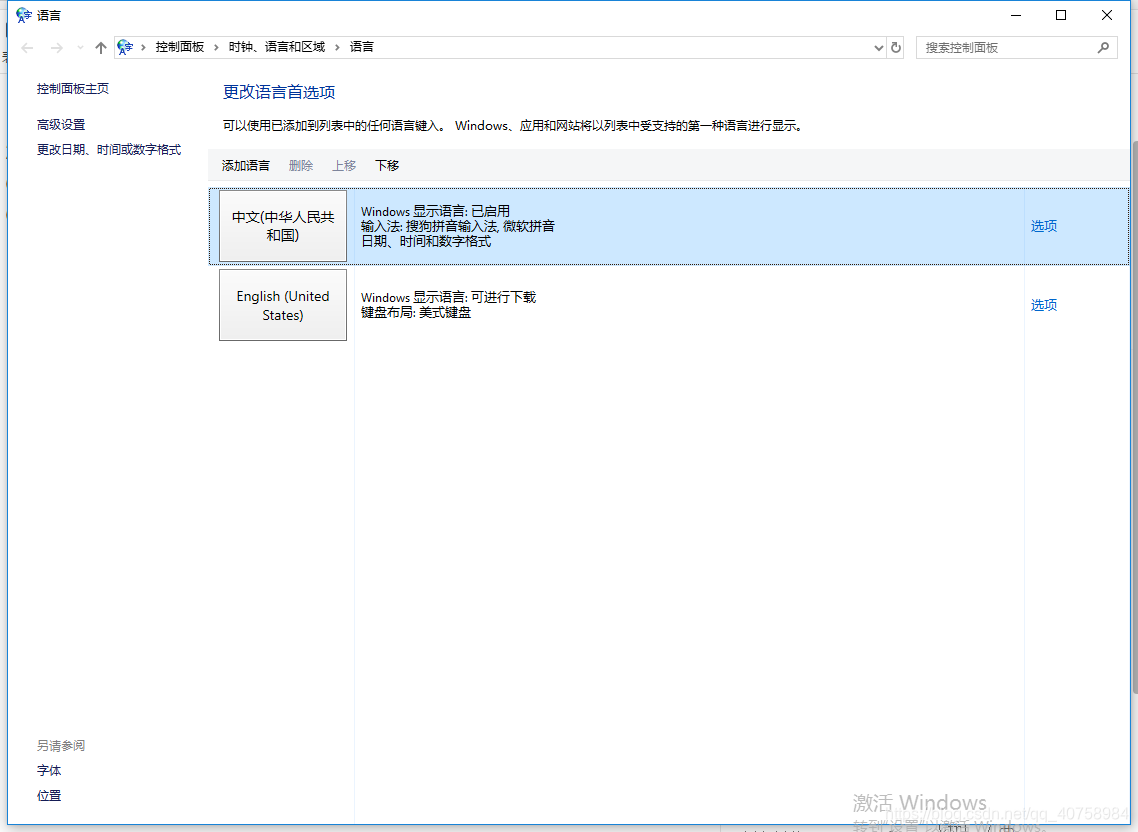Open 字体 link under 另请参阅
1138x832 pixels.
[x=49, y=771]
